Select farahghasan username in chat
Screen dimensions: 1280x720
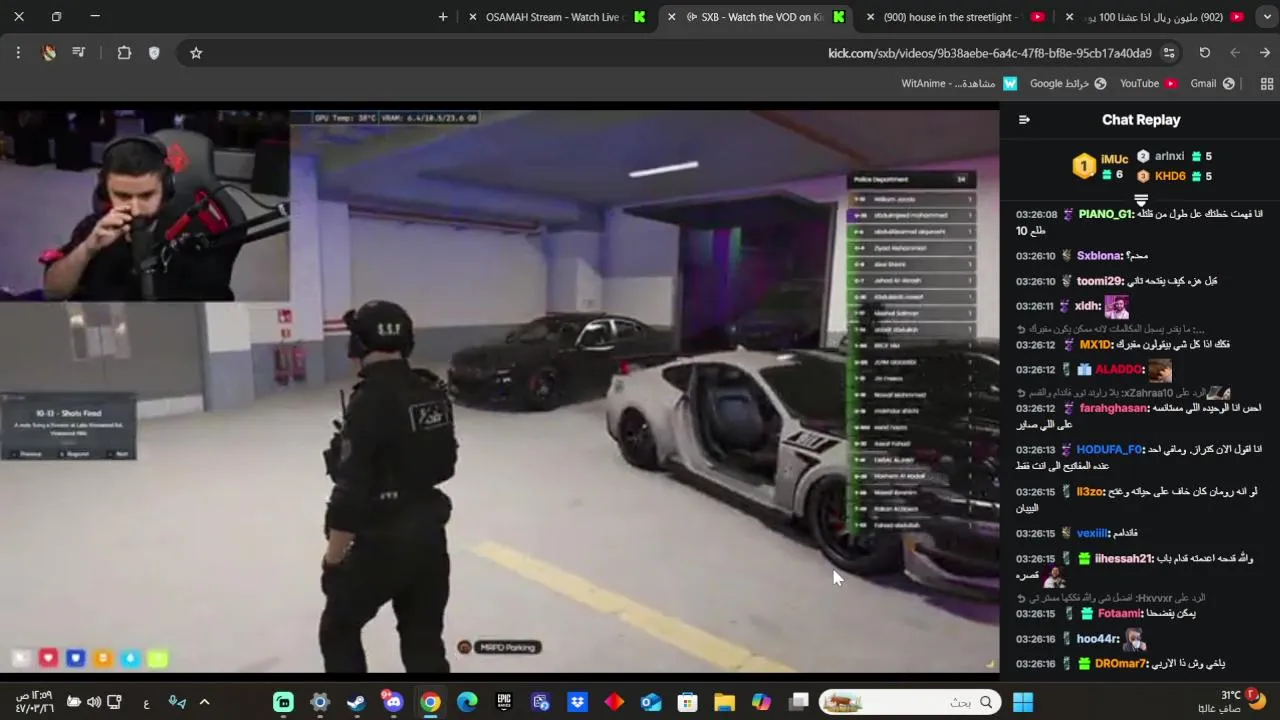[x=1113, y=408]
